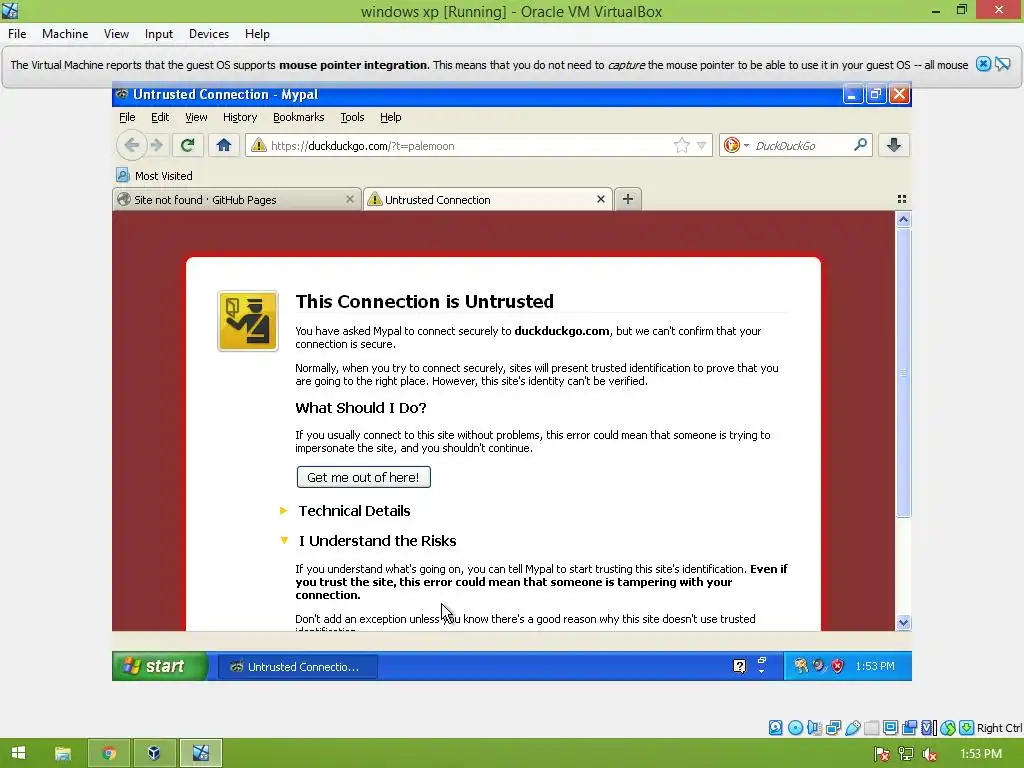Bookmark this page with the star icon
The width and height of the screenshot is (1024, 768).
(681, 145)
